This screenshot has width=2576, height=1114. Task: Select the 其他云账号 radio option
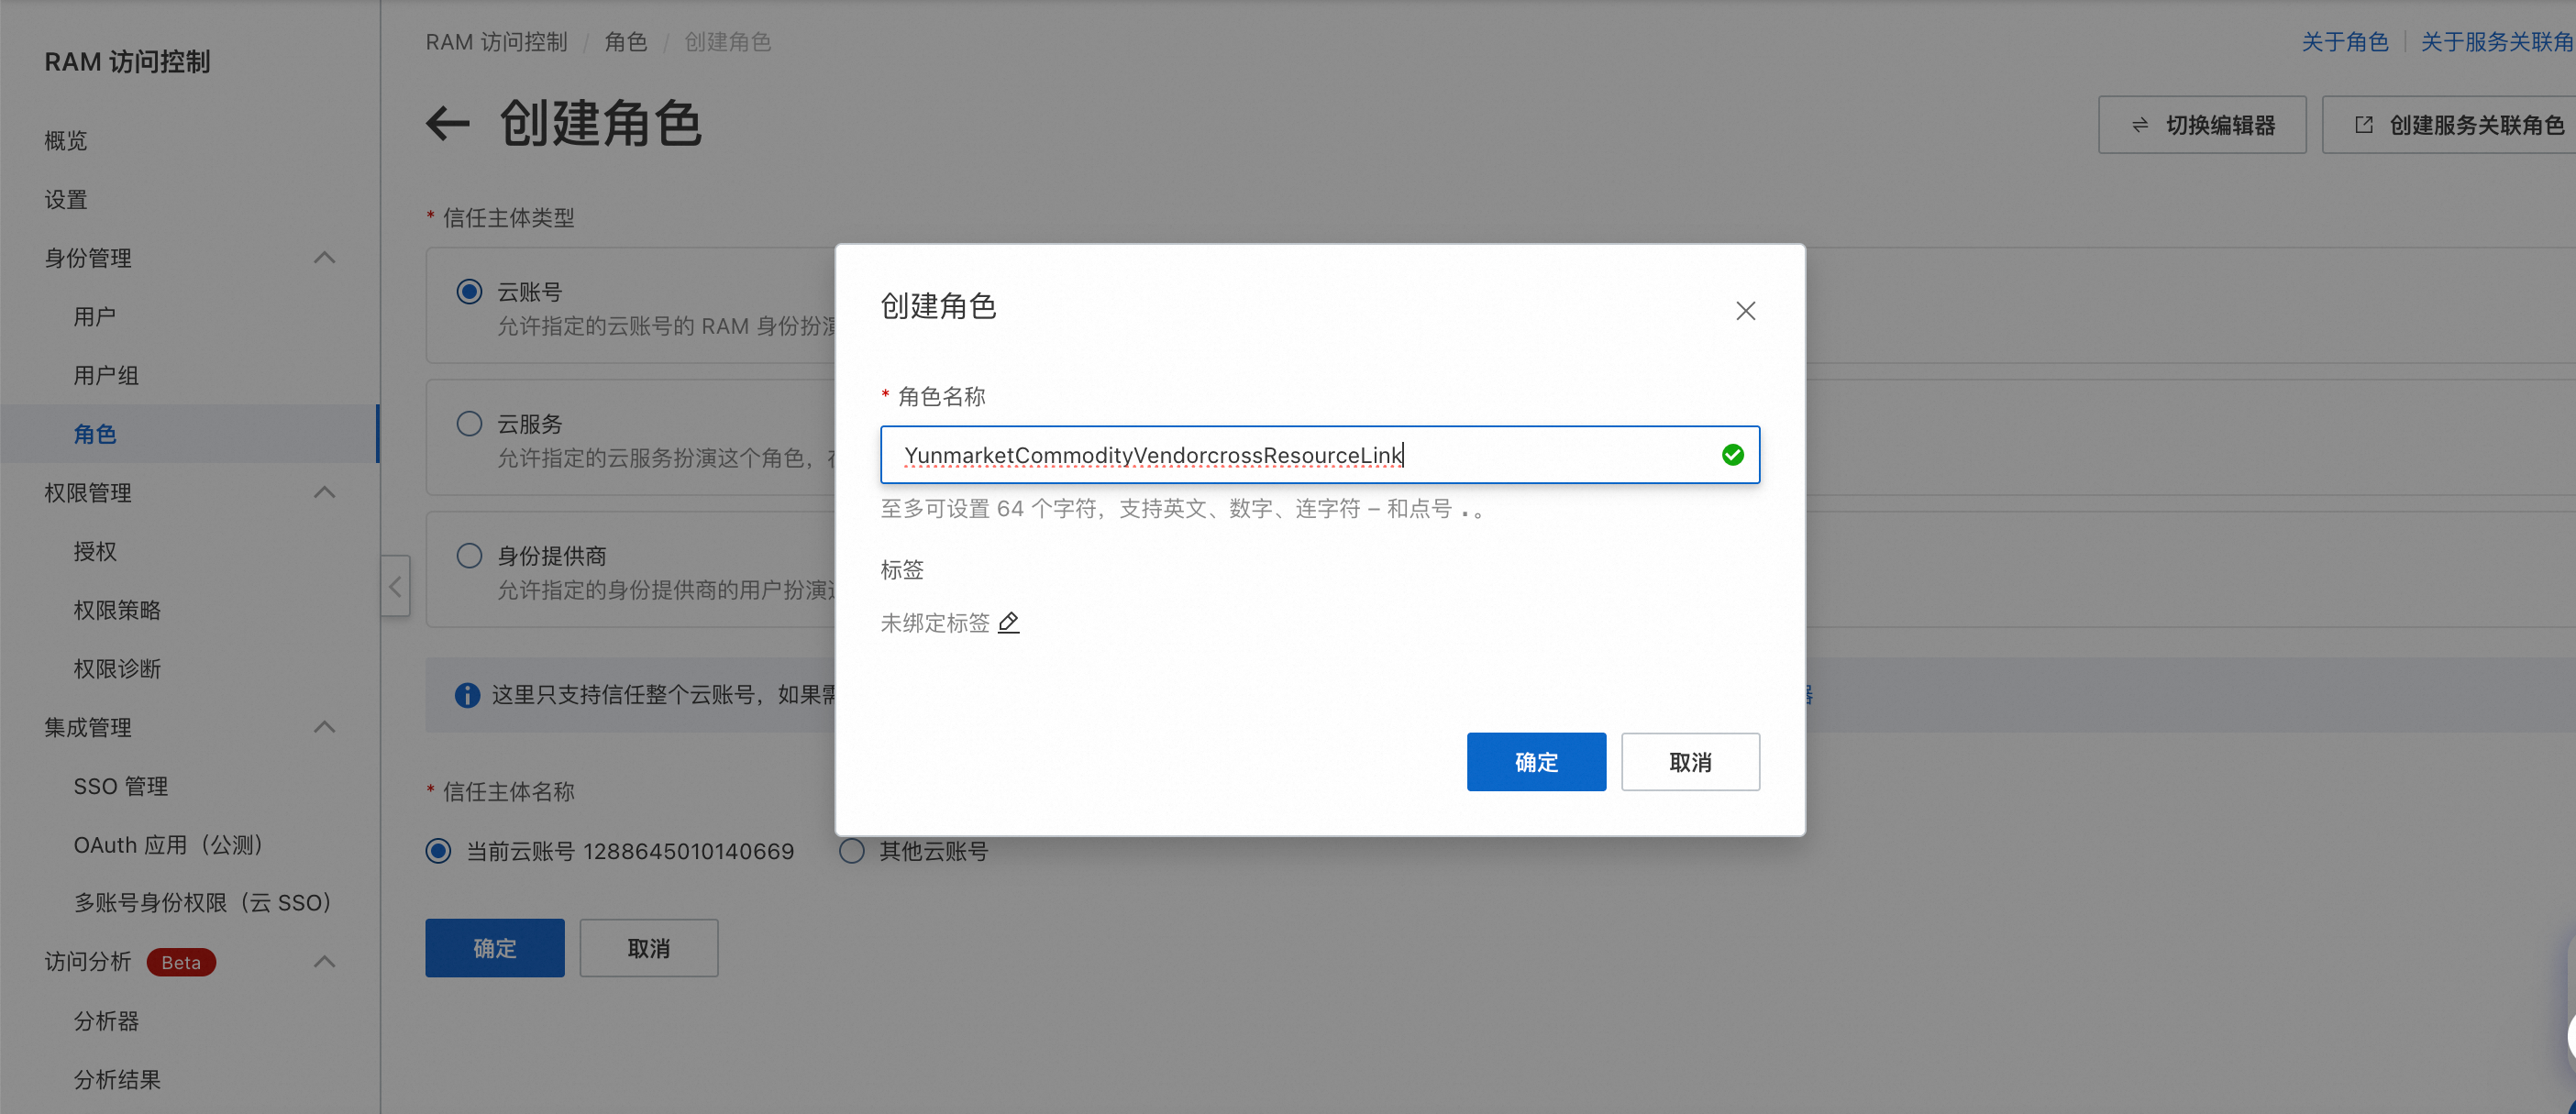pos(851,851)
